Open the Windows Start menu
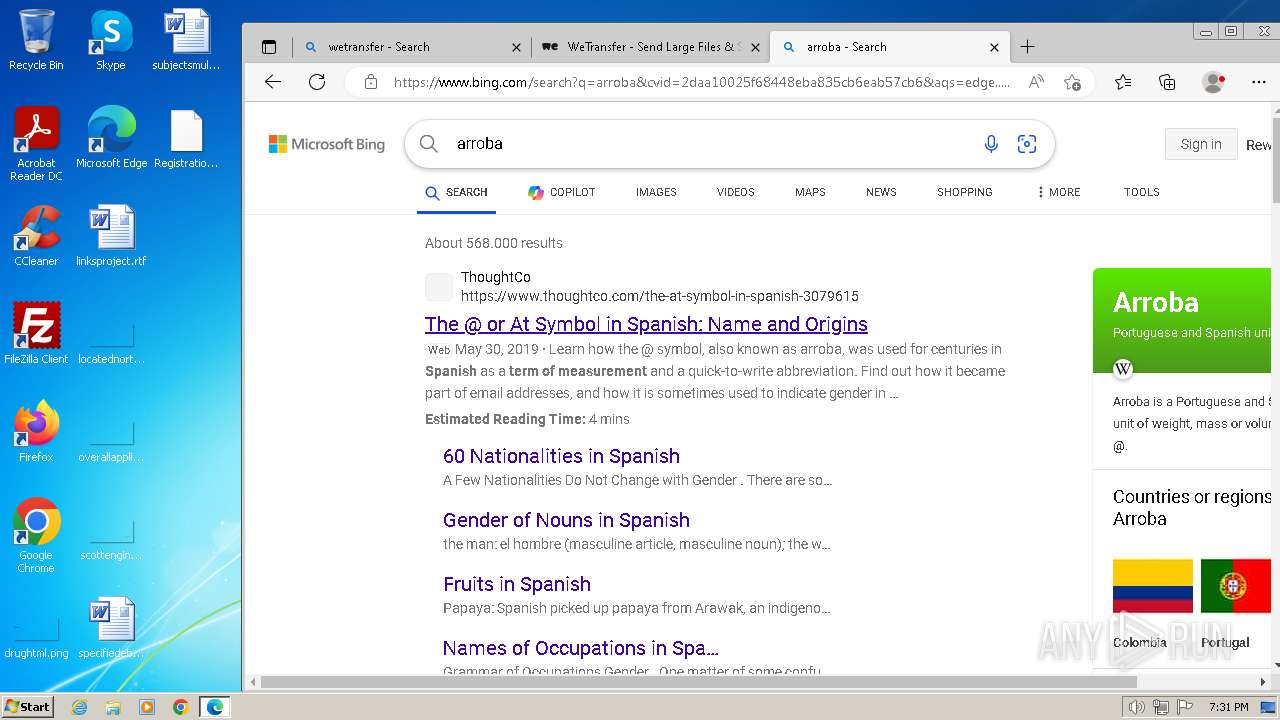 [x=28, y=707]
